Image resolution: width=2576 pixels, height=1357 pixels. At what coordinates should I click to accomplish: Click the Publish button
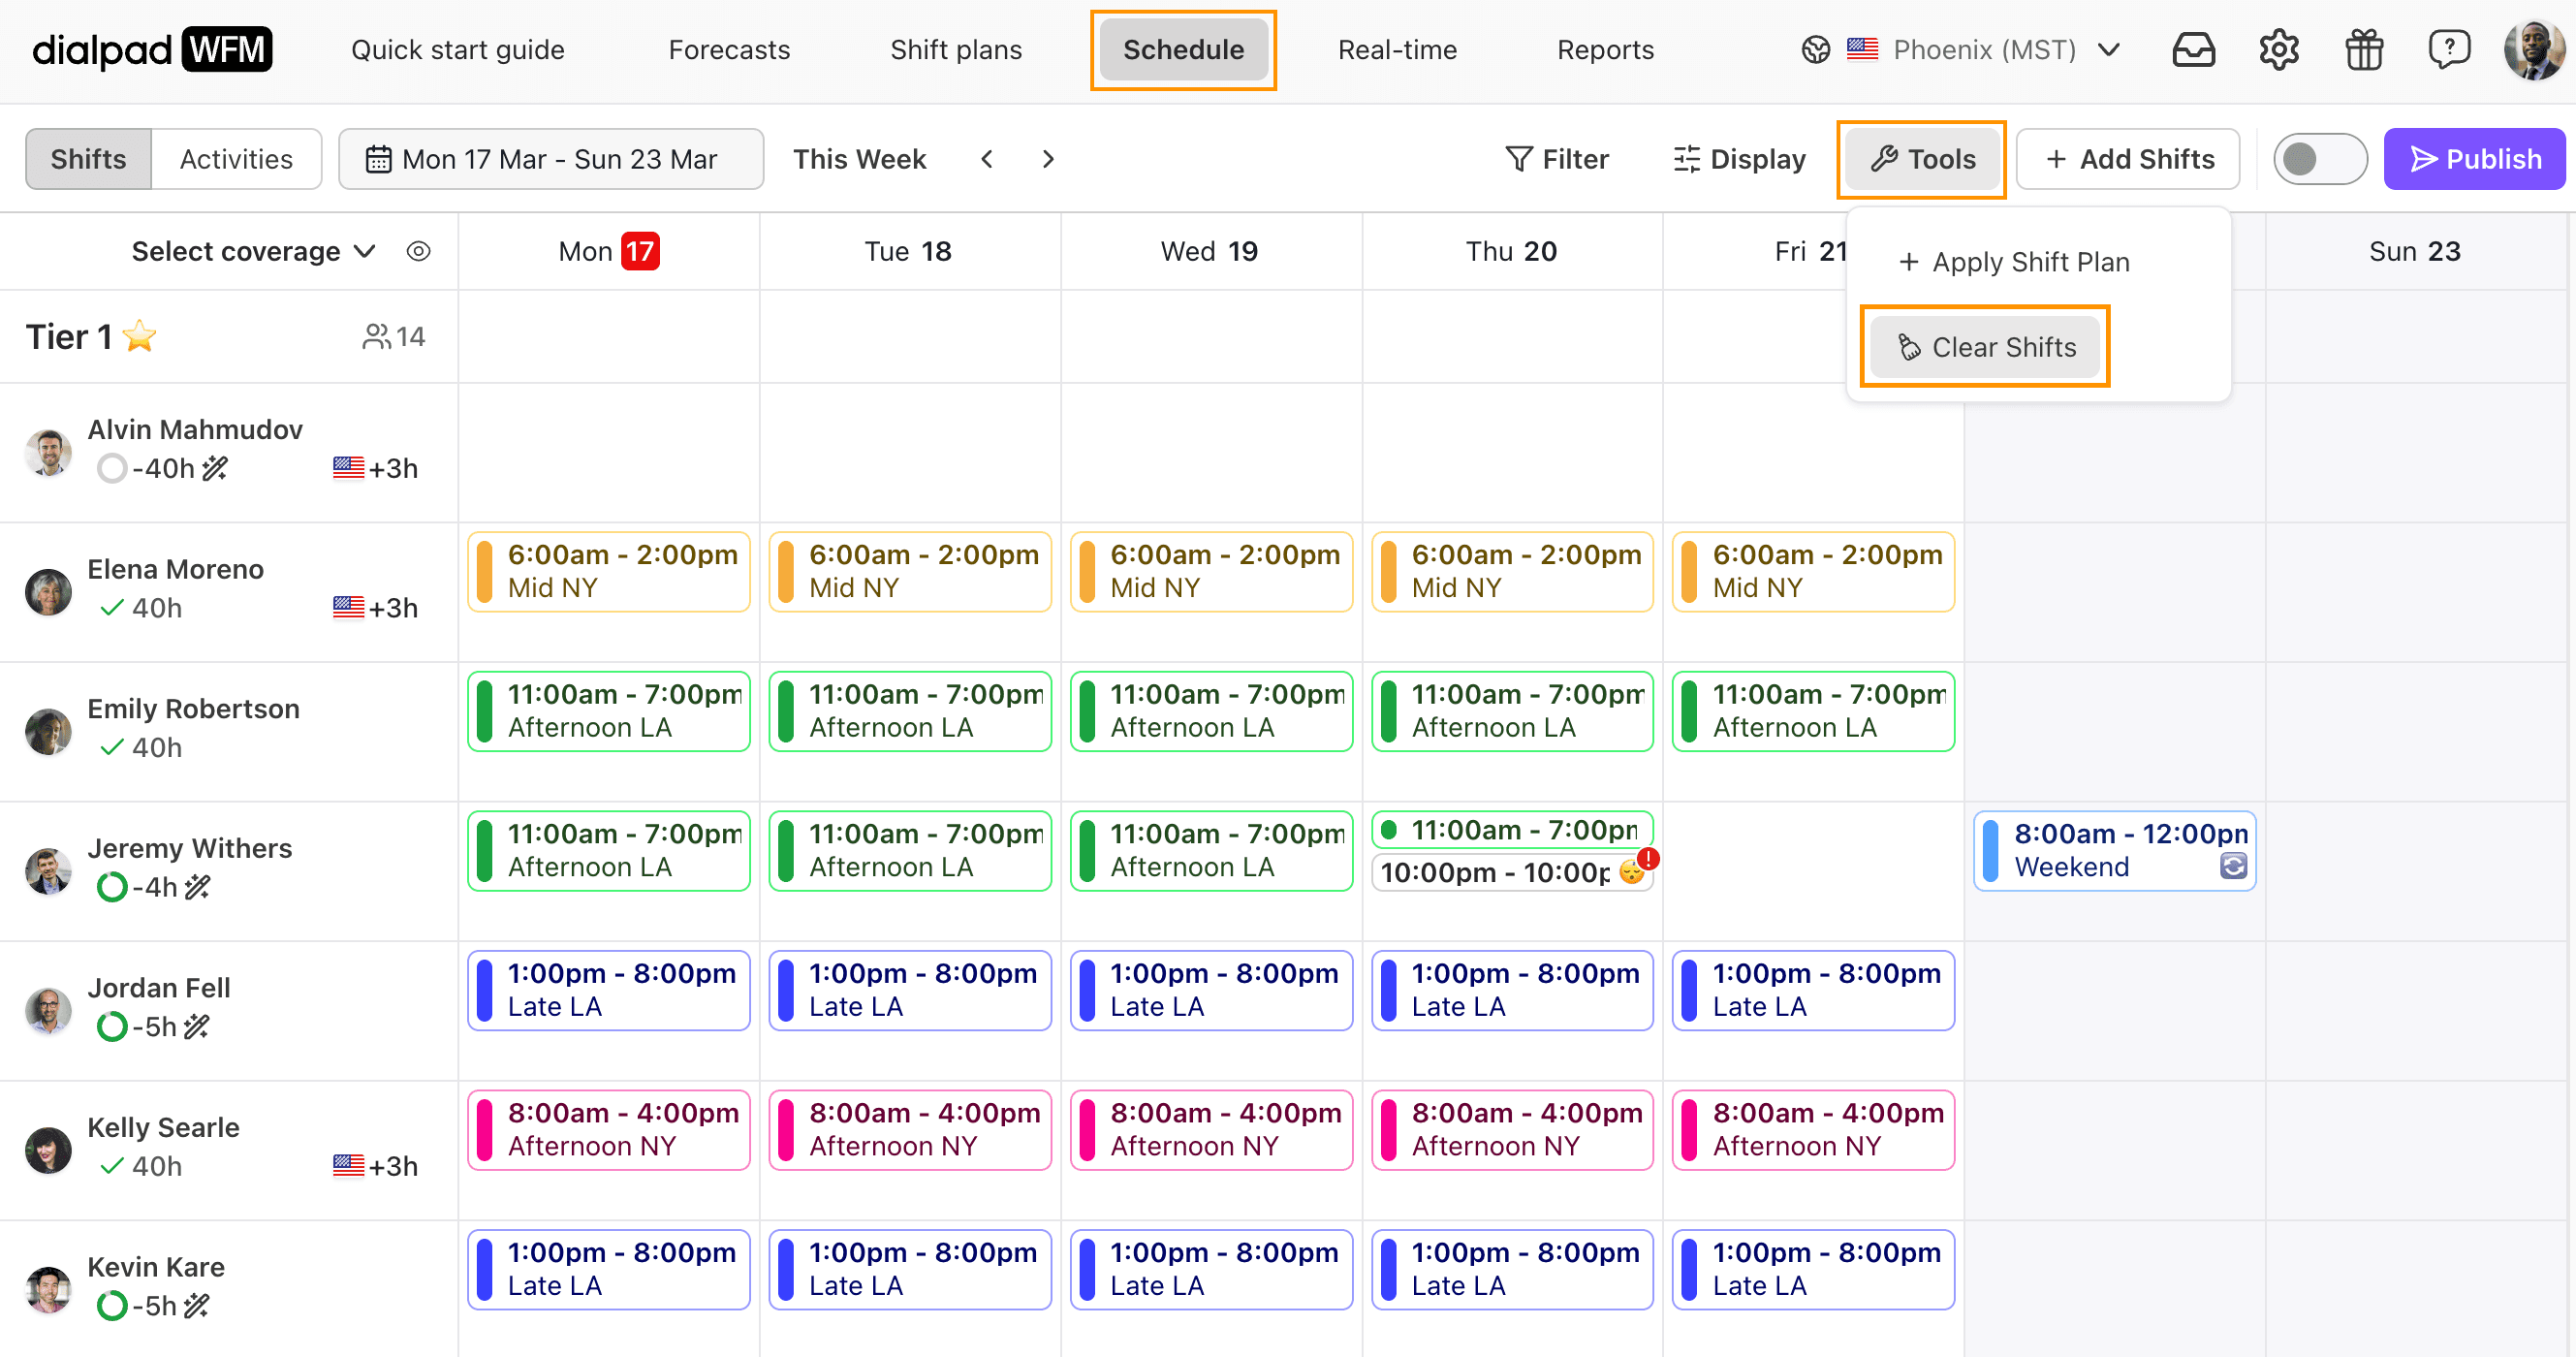click(2474, 159)
